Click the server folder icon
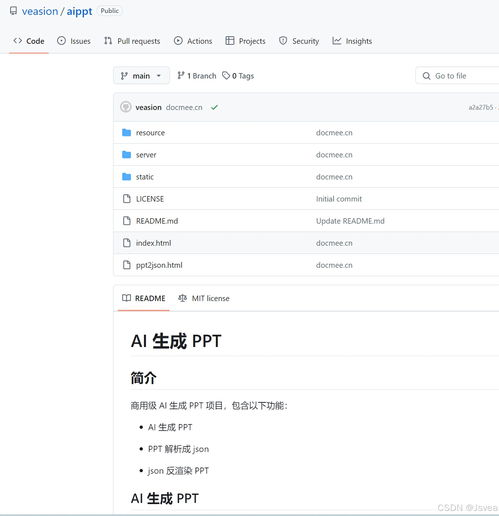 126,155
